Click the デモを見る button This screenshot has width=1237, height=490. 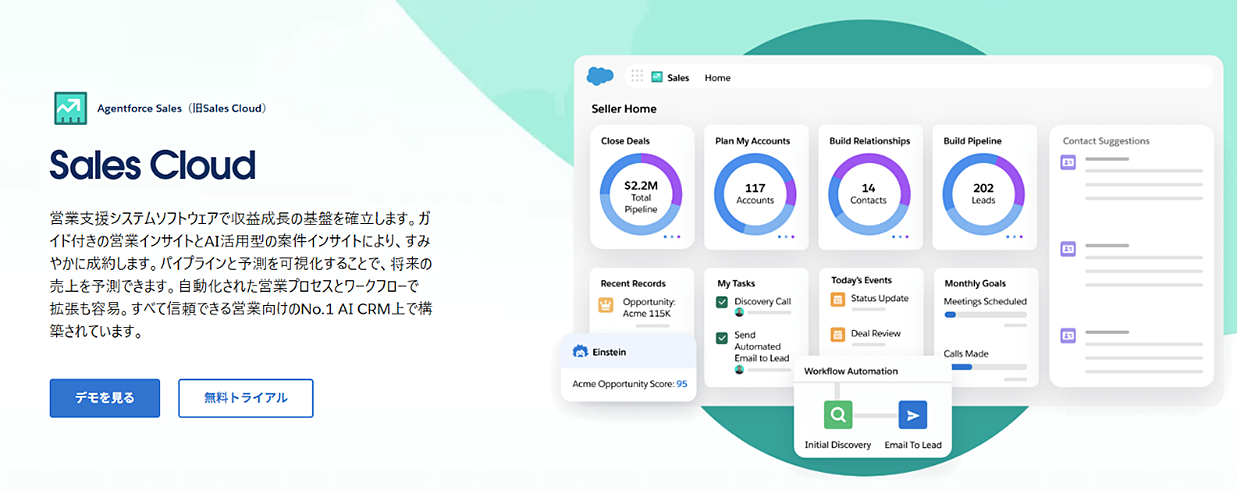(105, 398)
